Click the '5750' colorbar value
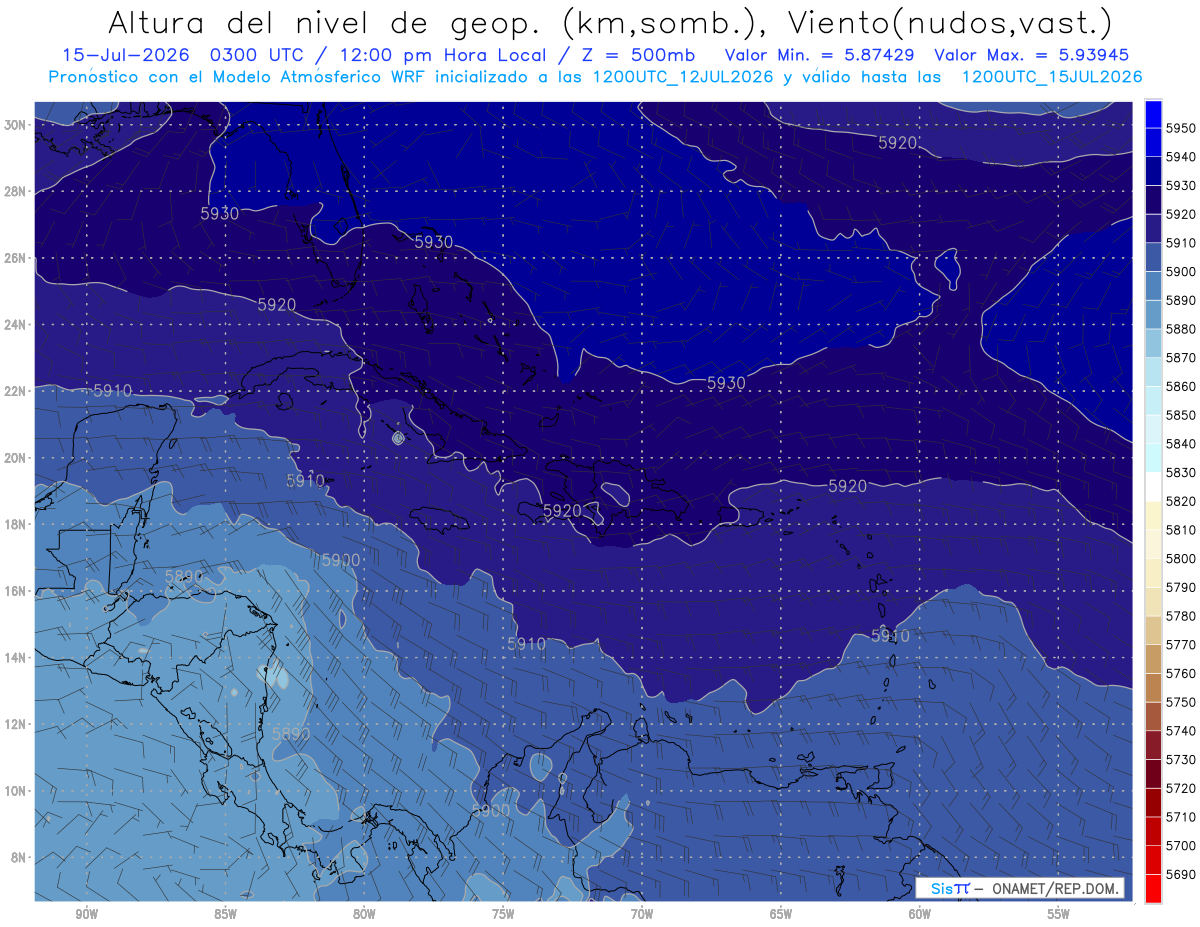Screen dimensions: 1200x927 pos(1181,702)
